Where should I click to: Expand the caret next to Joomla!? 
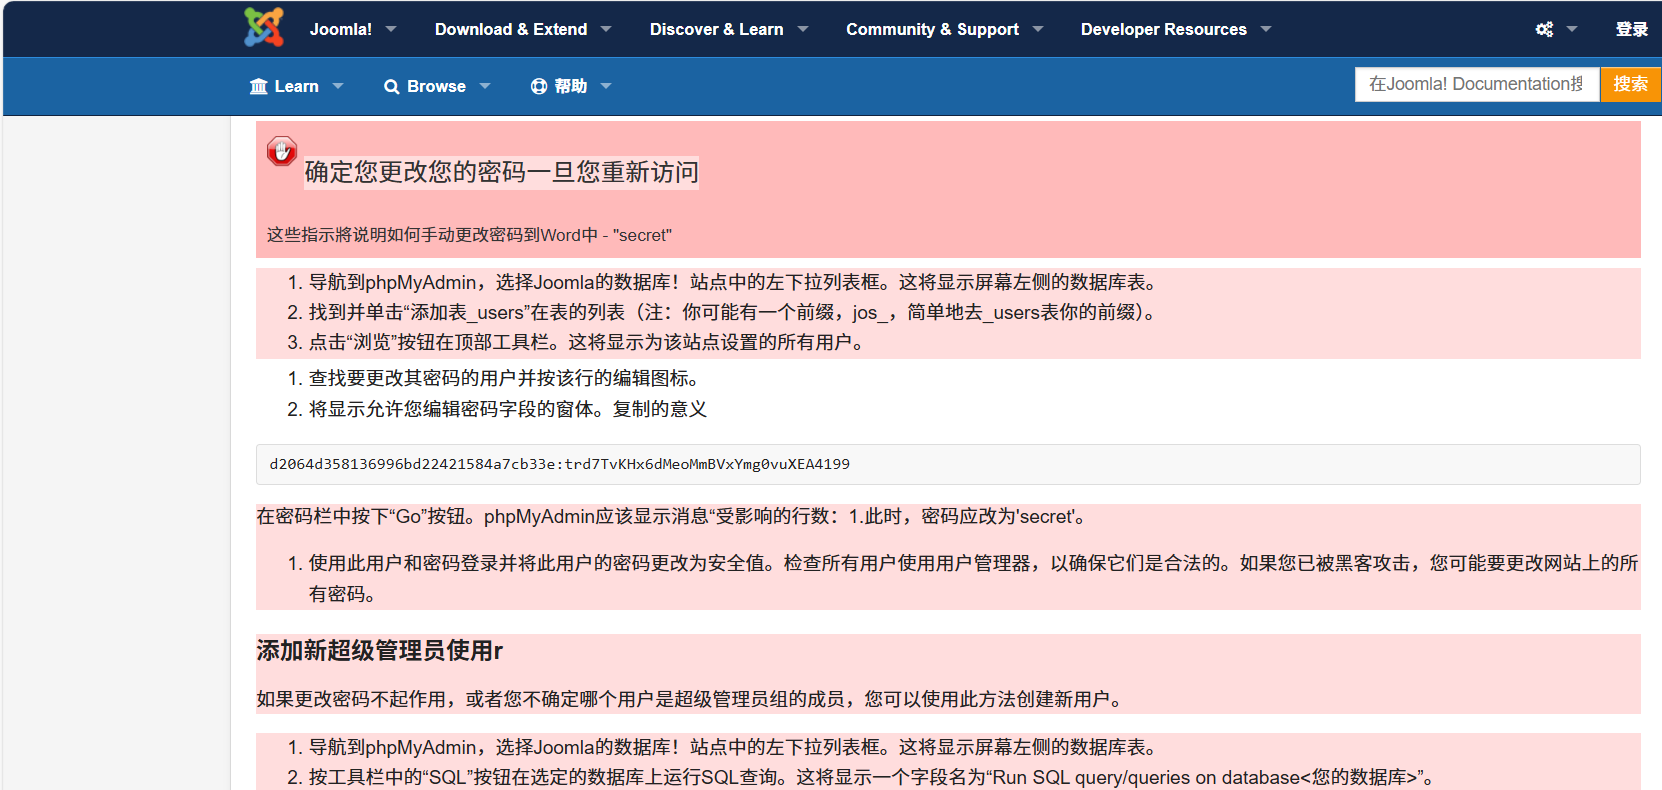pyautogui.click(x=391, y=29)
